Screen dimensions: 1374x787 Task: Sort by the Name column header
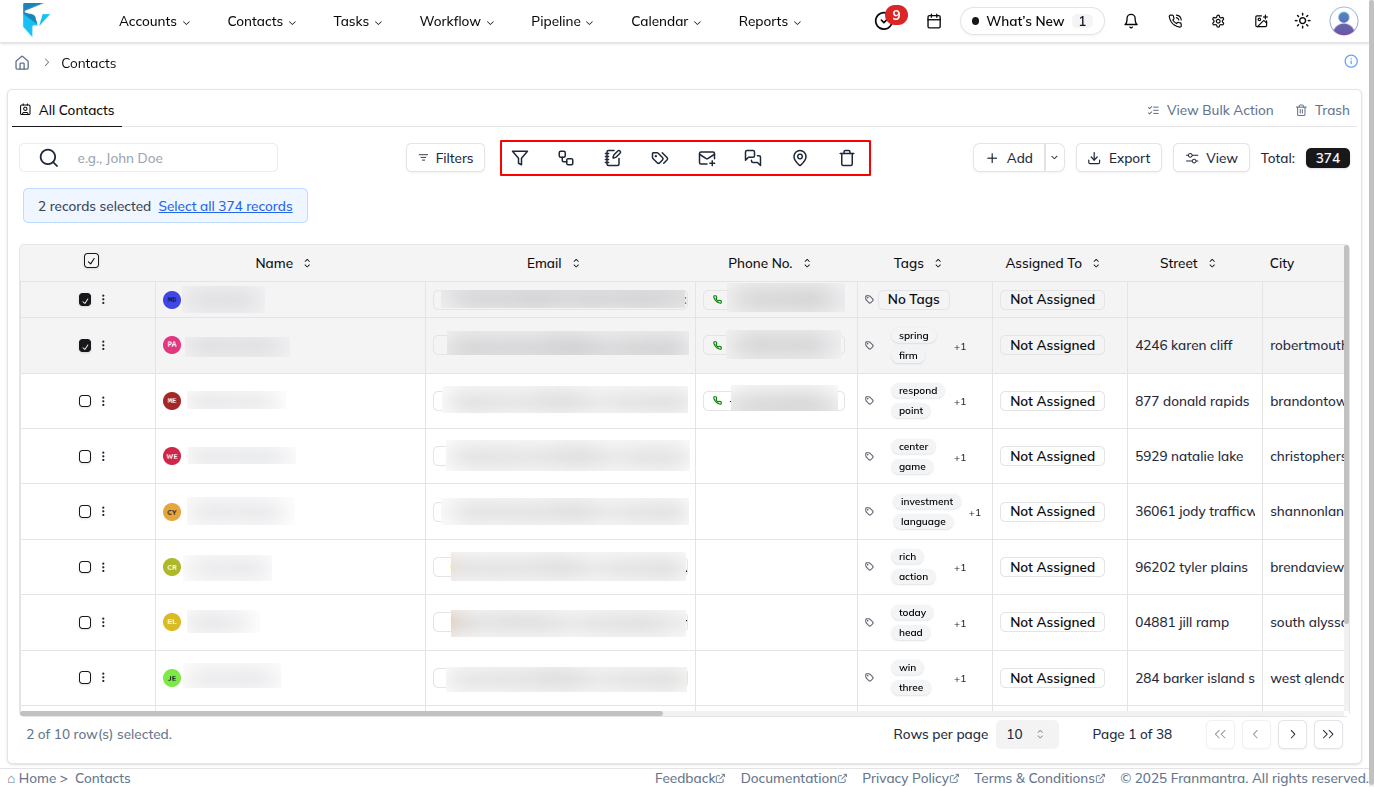283,263
